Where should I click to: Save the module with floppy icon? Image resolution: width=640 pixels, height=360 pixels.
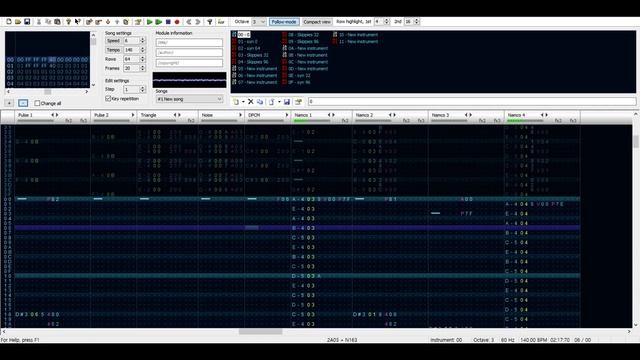(27, 22)
